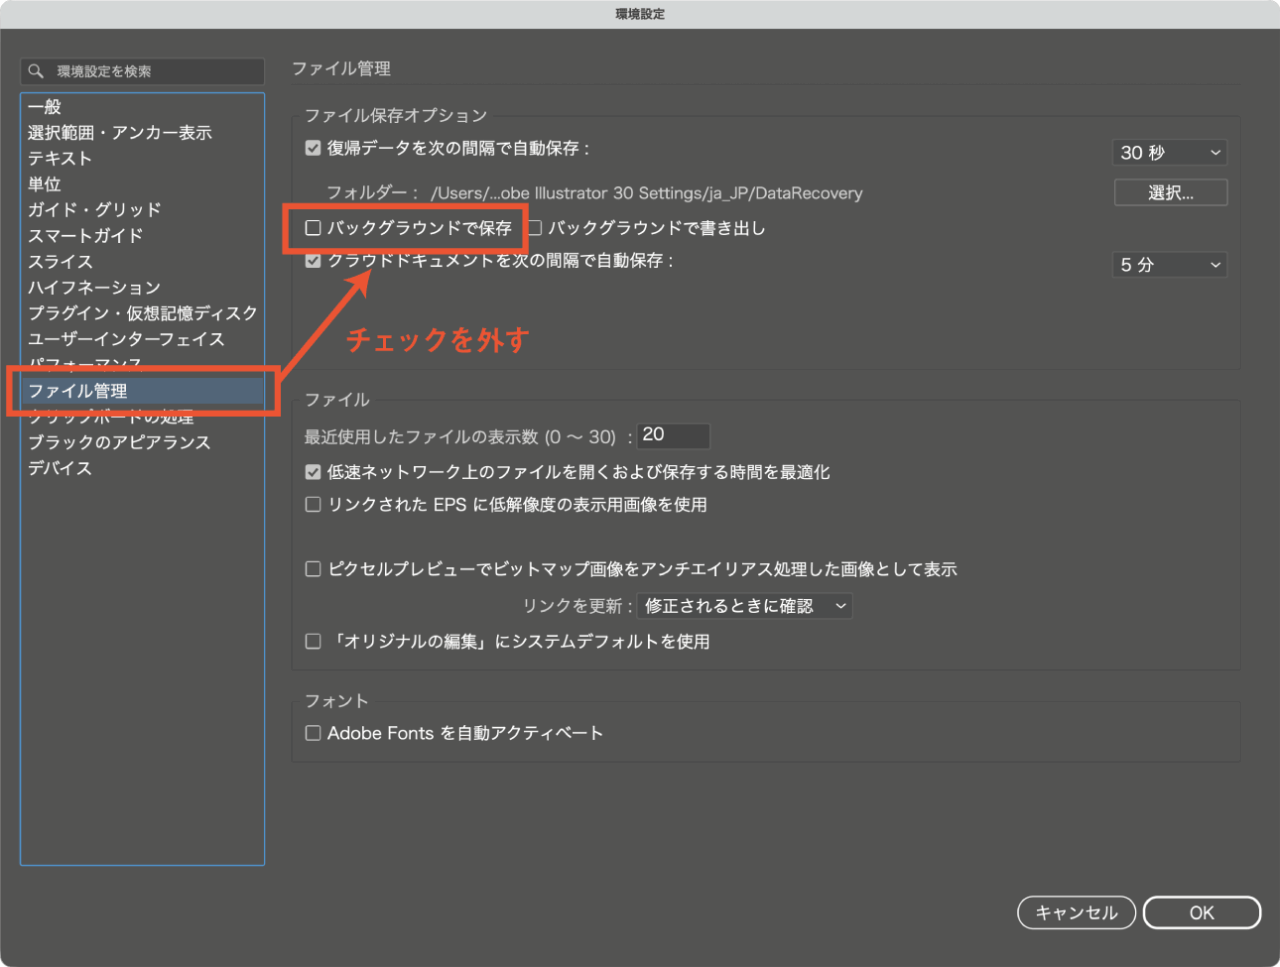
Task: Expand the リンクを更新 dropdown
Action: [x=745, y=606]
